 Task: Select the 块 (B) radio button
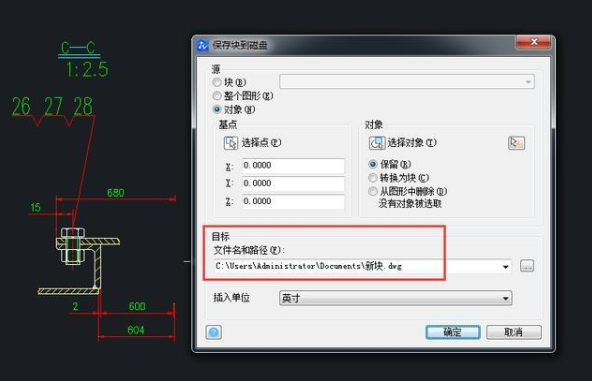(217, 82)
